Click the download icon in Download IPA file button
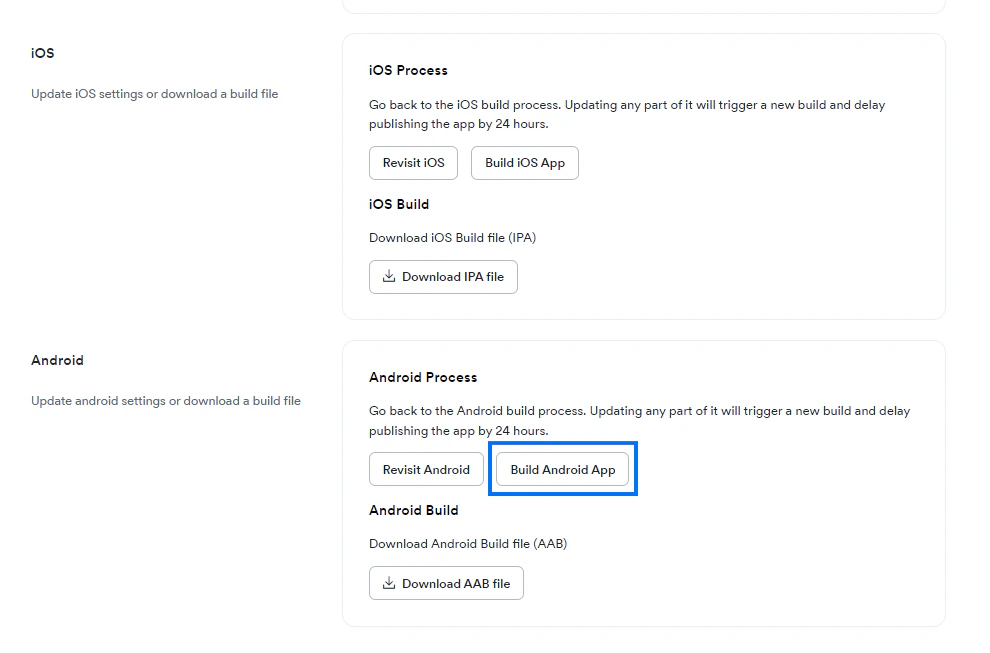The image size is (990, 653). (x=388, y=276)
